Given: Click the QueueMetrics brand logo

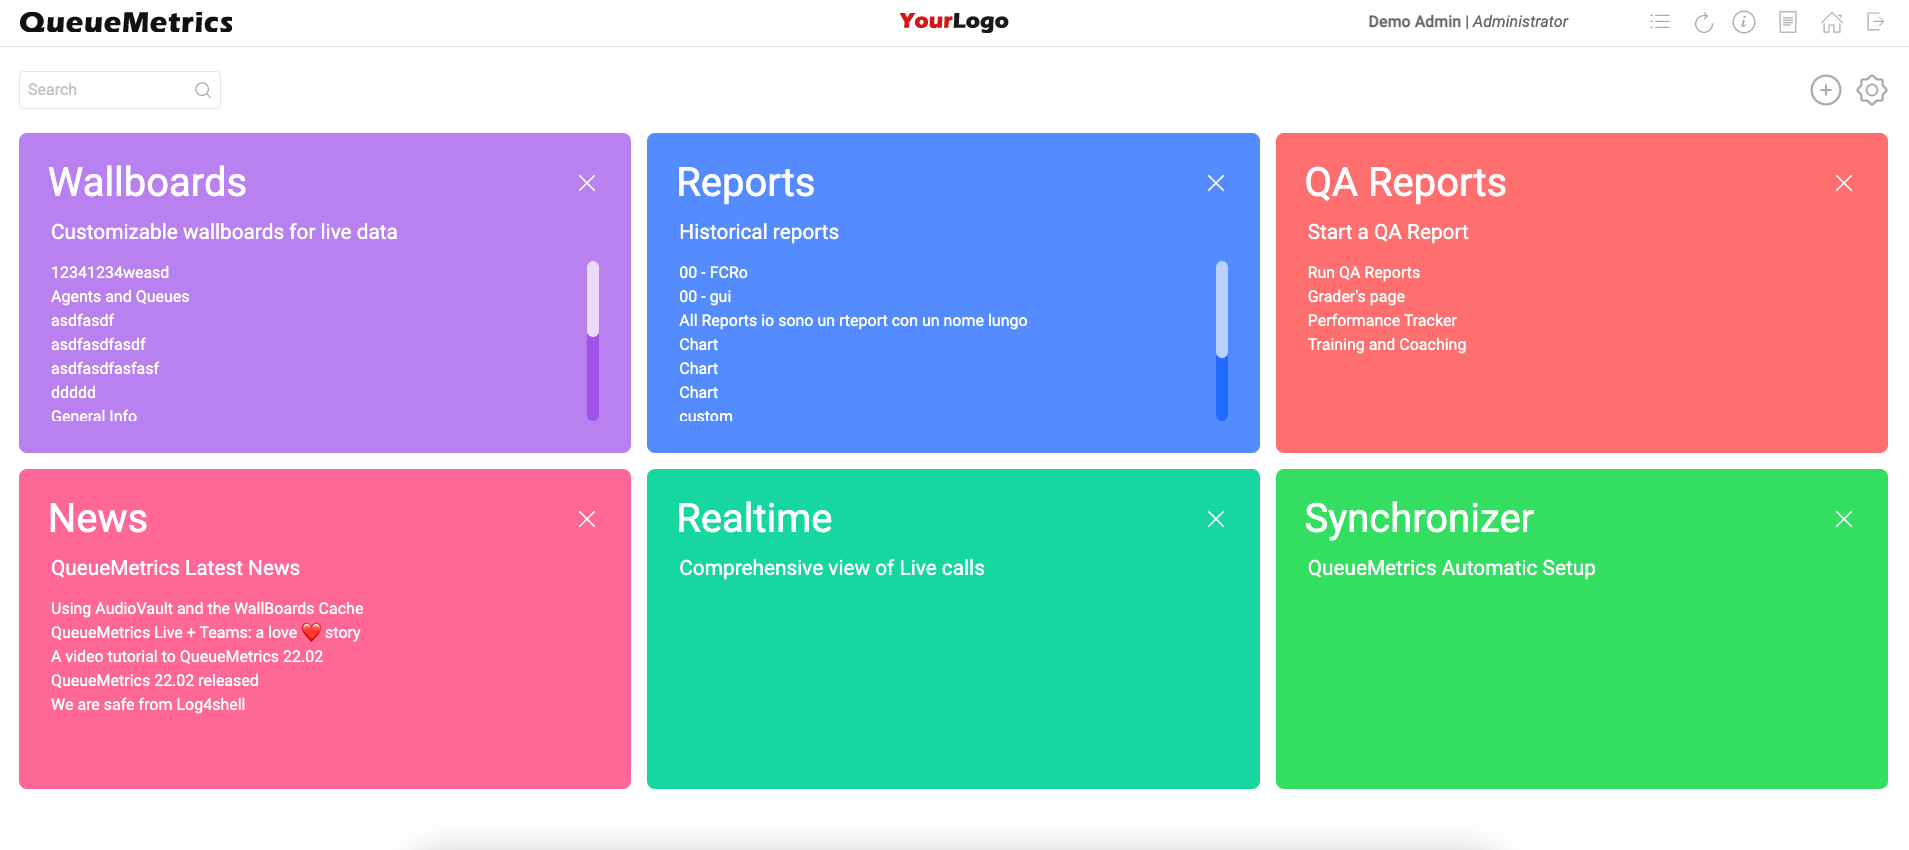Looking at the screenshot, I should [126, 22].
